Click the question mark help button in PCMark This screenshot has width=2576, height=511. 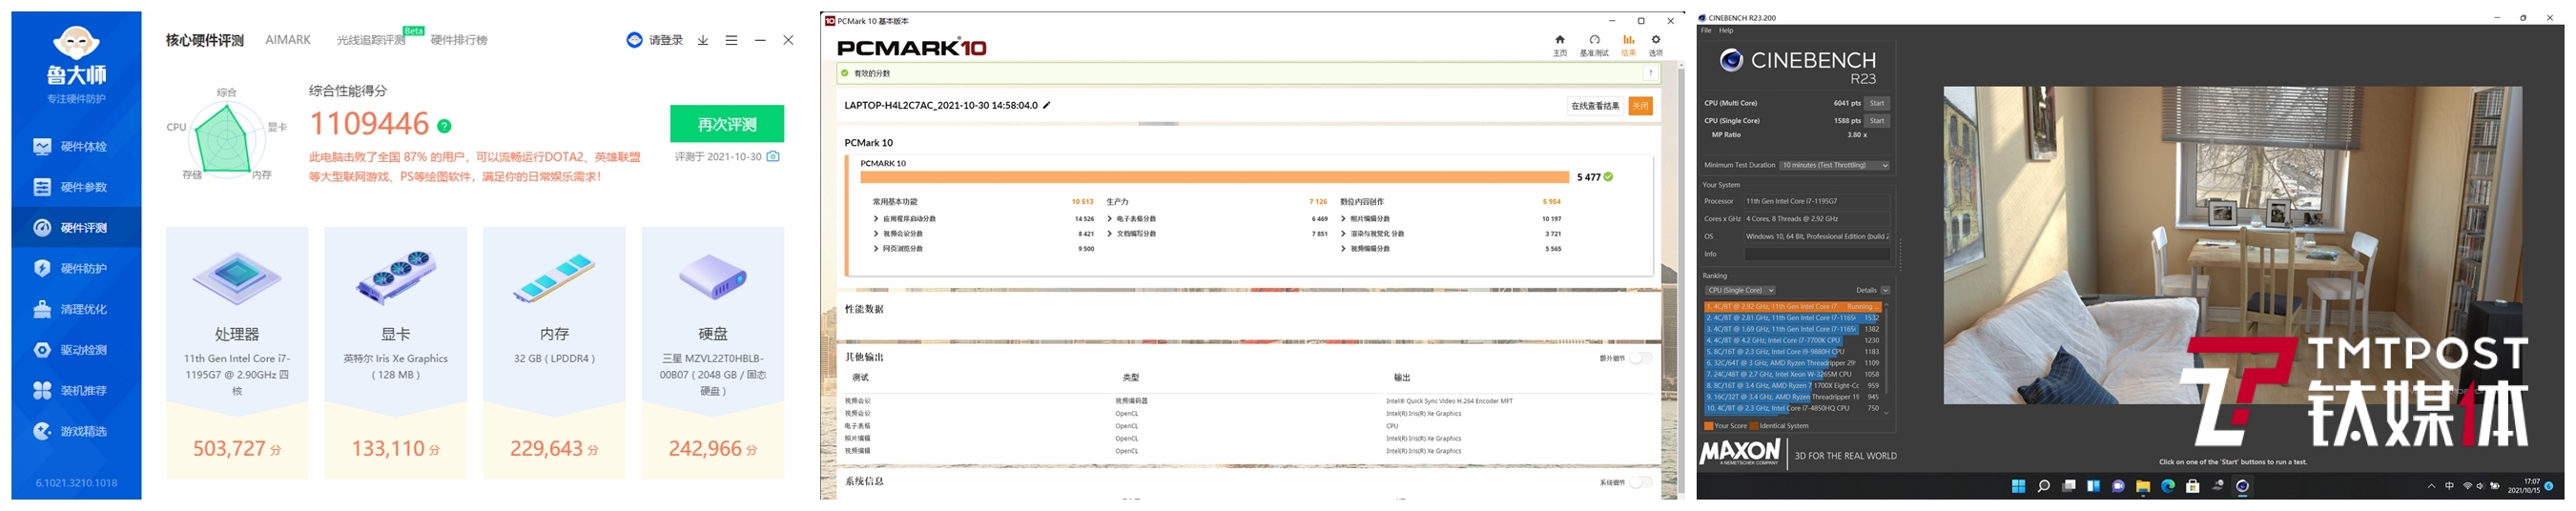click(x=1650, y=73)
